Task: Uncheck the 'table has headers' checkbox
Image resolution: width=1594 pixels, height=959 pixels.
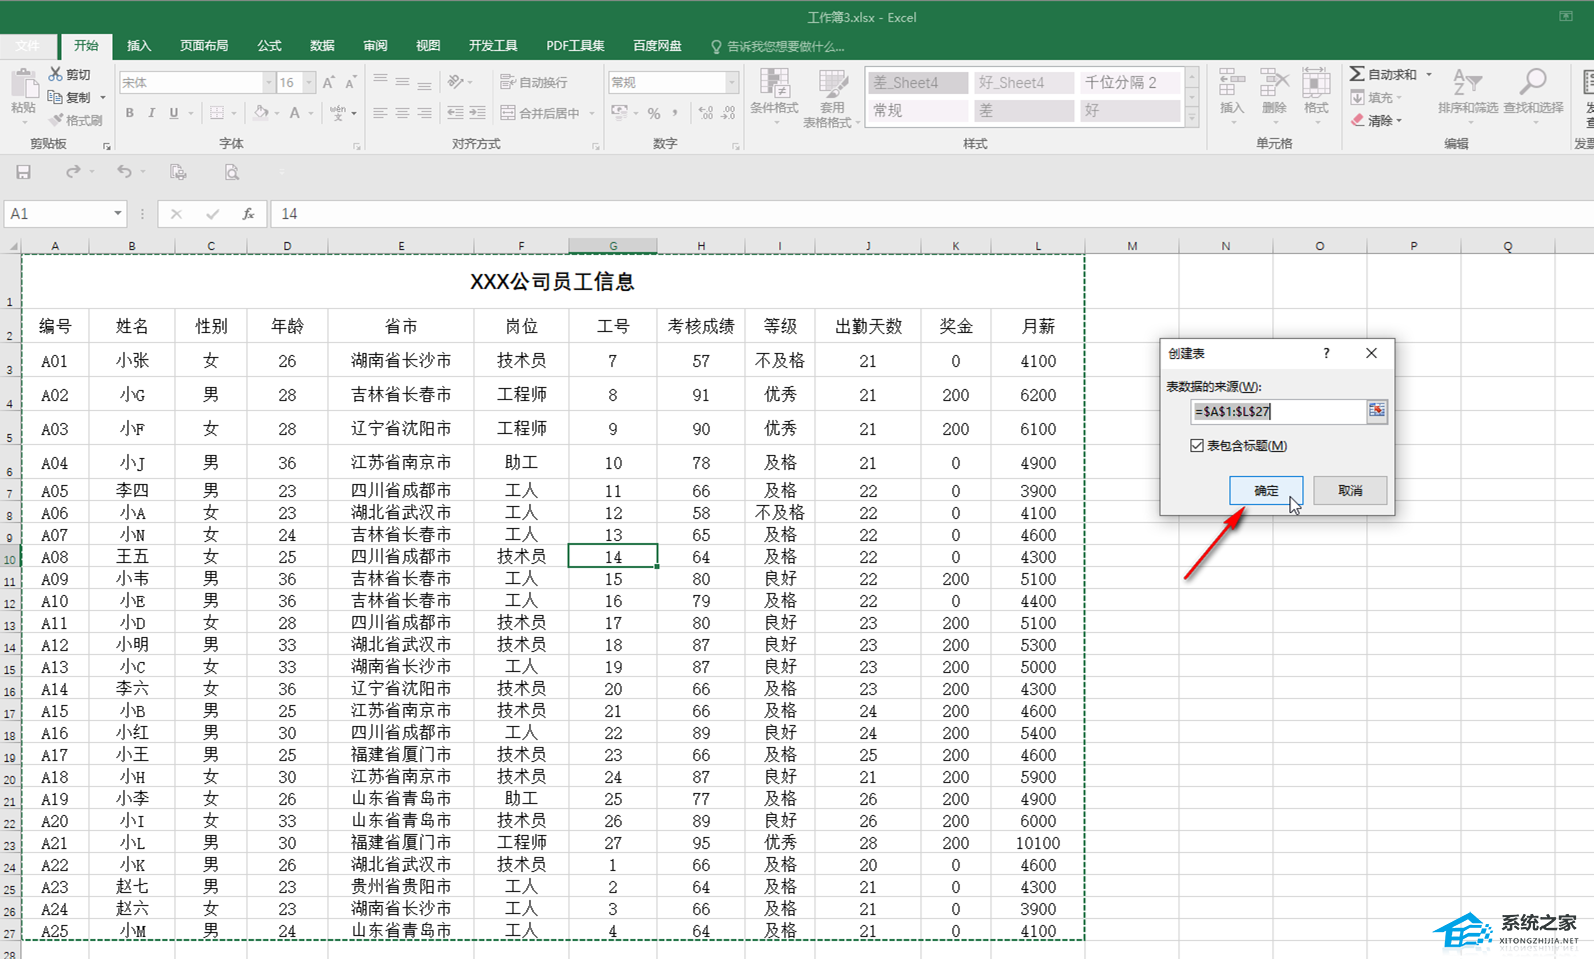Action: tap(1197, 446)
